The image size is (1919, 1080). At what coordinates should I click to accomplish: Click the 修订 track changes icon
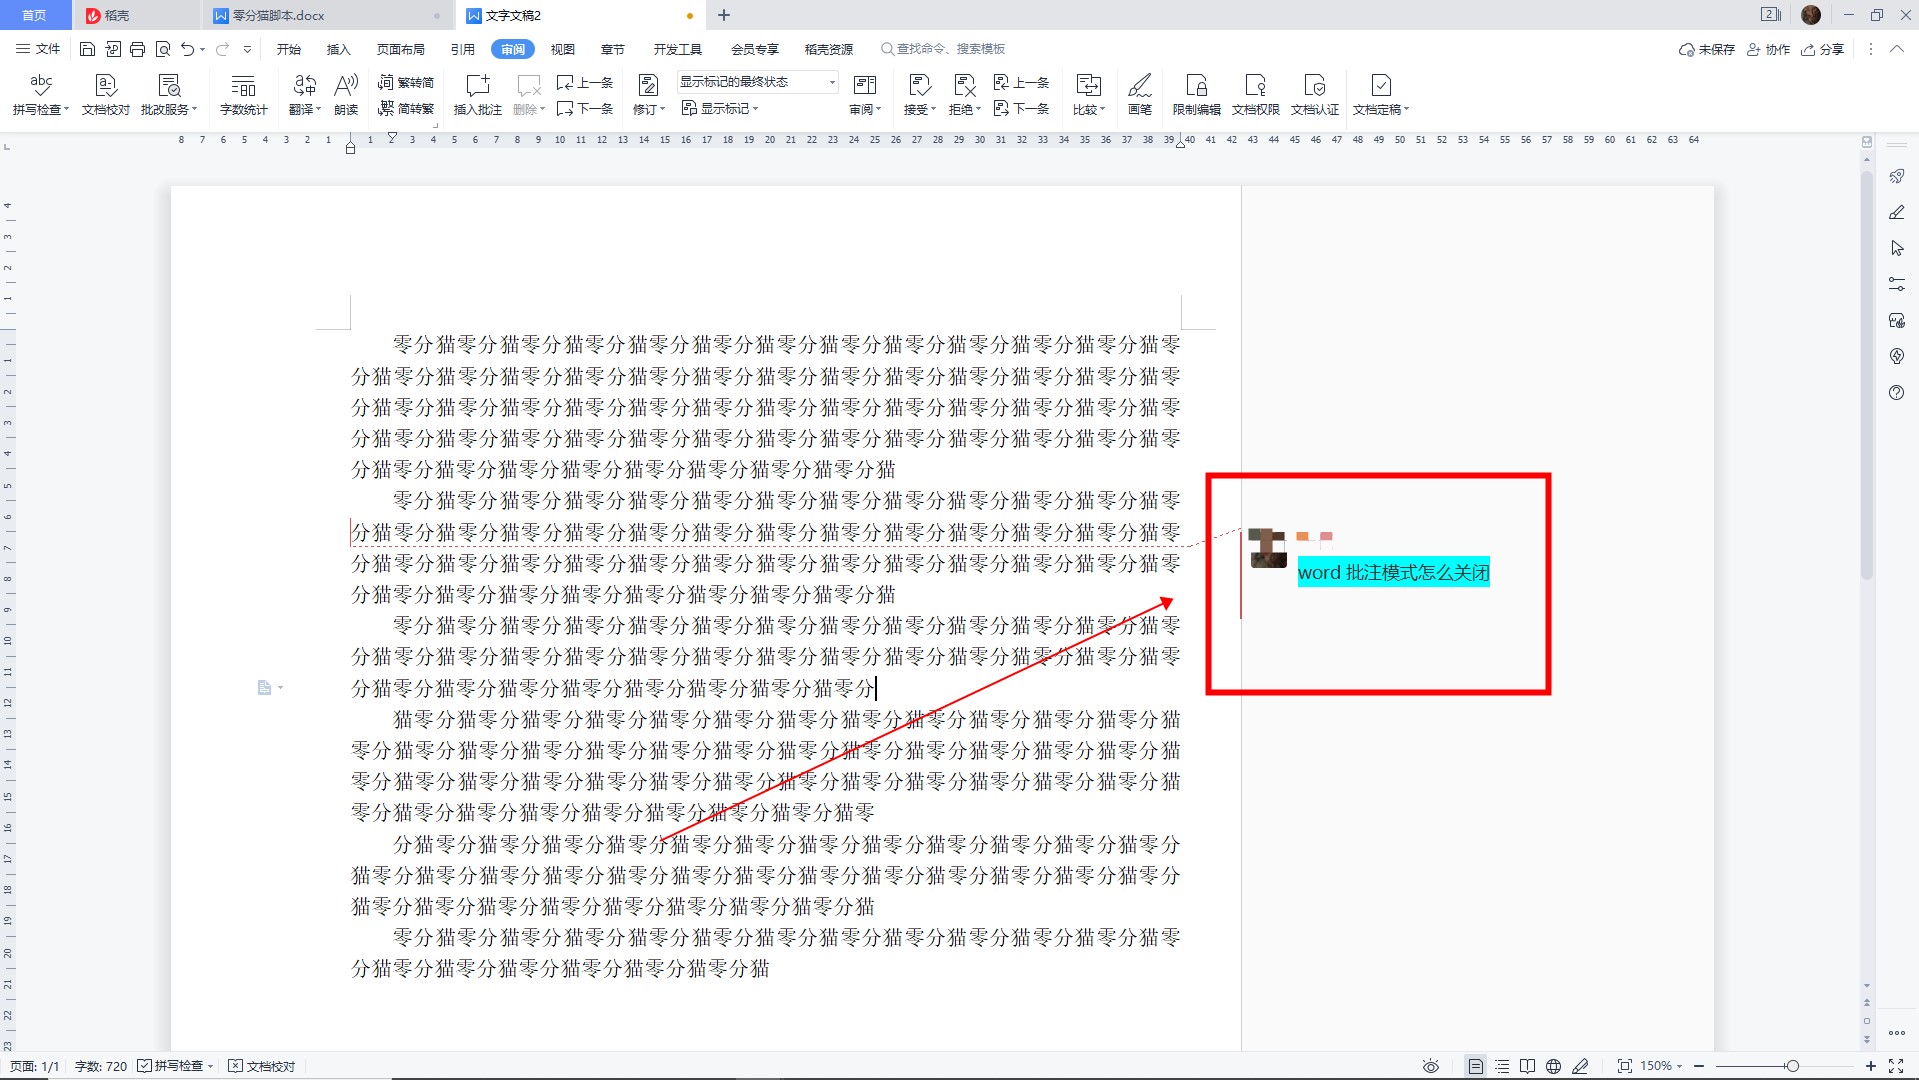(x=648, y=86)
